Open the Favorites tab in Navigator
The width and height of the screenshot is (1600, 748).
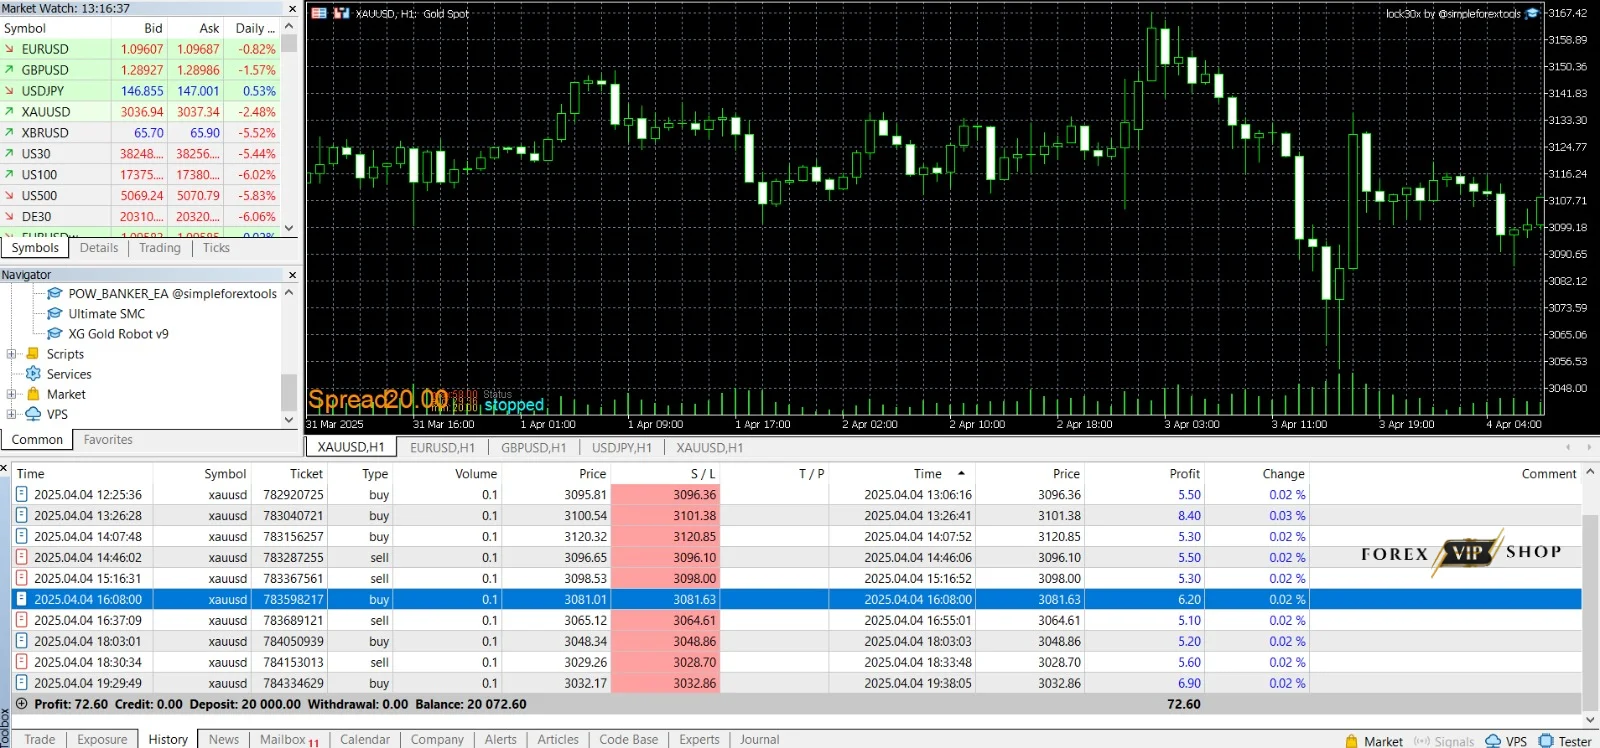pos(108,440)
